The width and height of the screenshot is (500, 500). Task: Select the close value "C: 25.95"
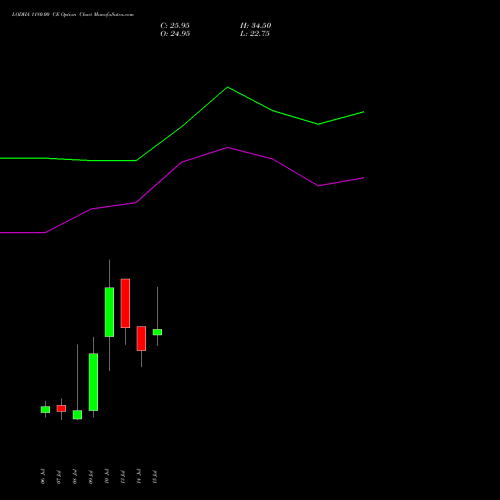[x=175, y=26]
